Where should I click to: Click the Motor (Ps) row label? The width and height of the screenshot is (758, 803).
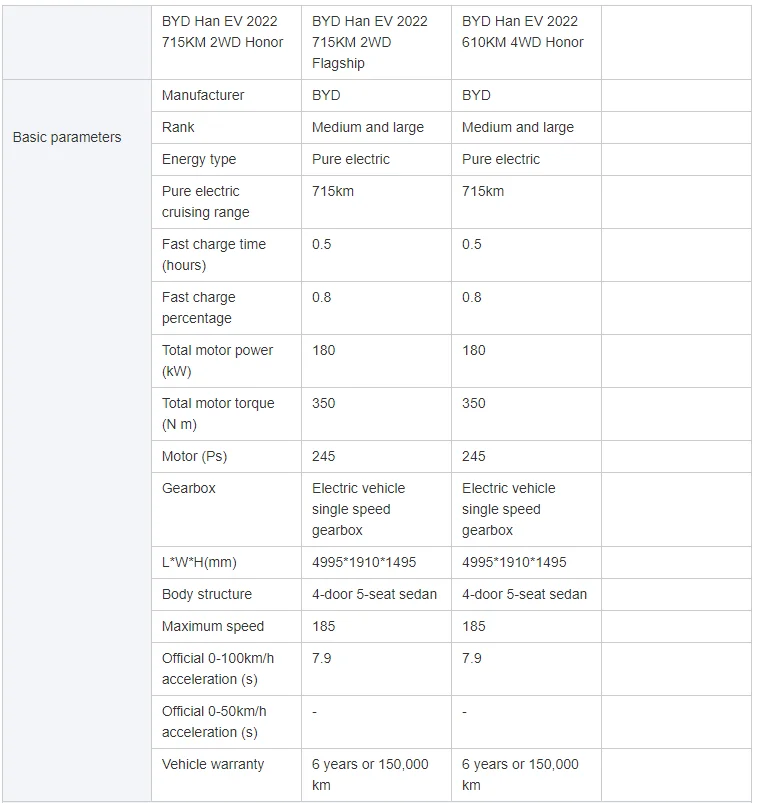pos(194,456)
